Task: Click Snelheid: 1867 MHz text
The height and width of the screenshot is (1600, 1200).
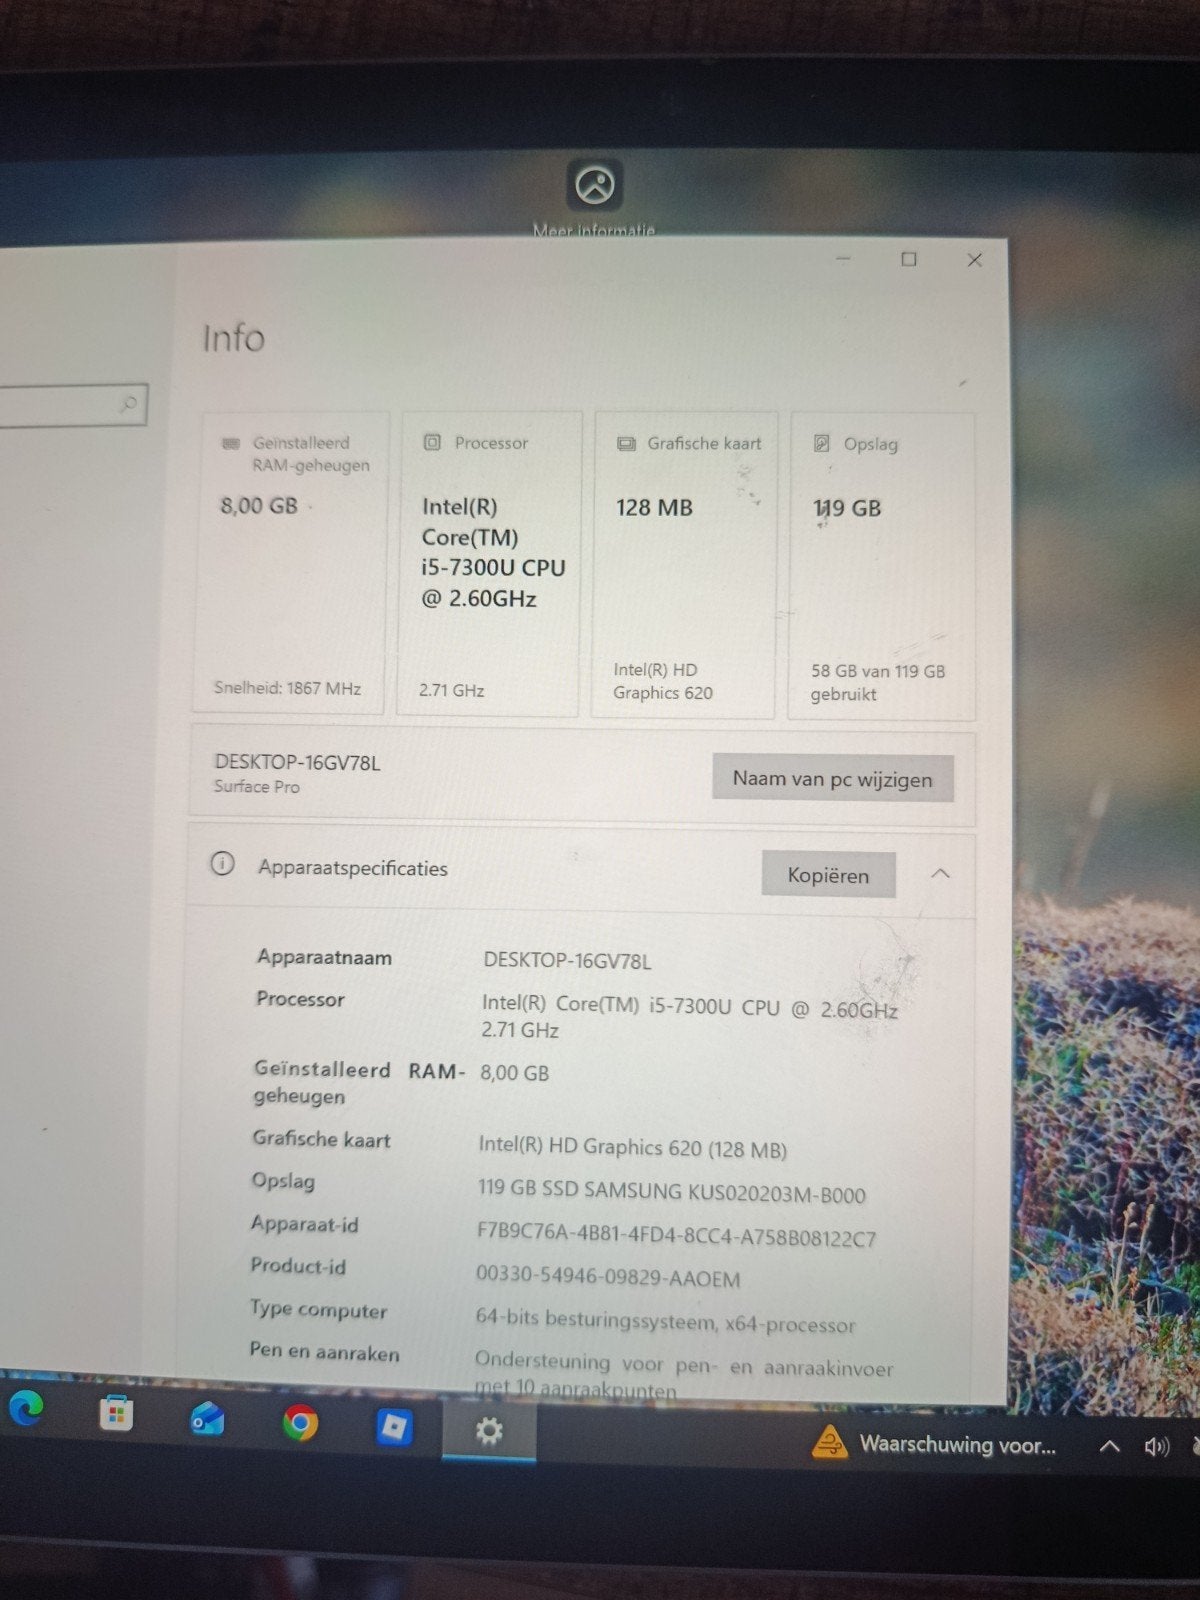Action: 288,688
